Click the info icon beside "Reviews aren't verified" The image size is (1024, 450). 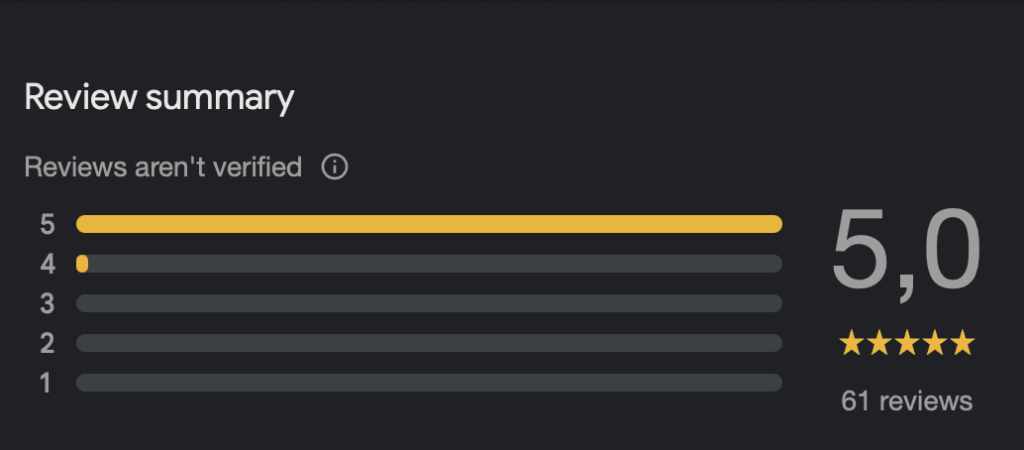click(335, 167)
